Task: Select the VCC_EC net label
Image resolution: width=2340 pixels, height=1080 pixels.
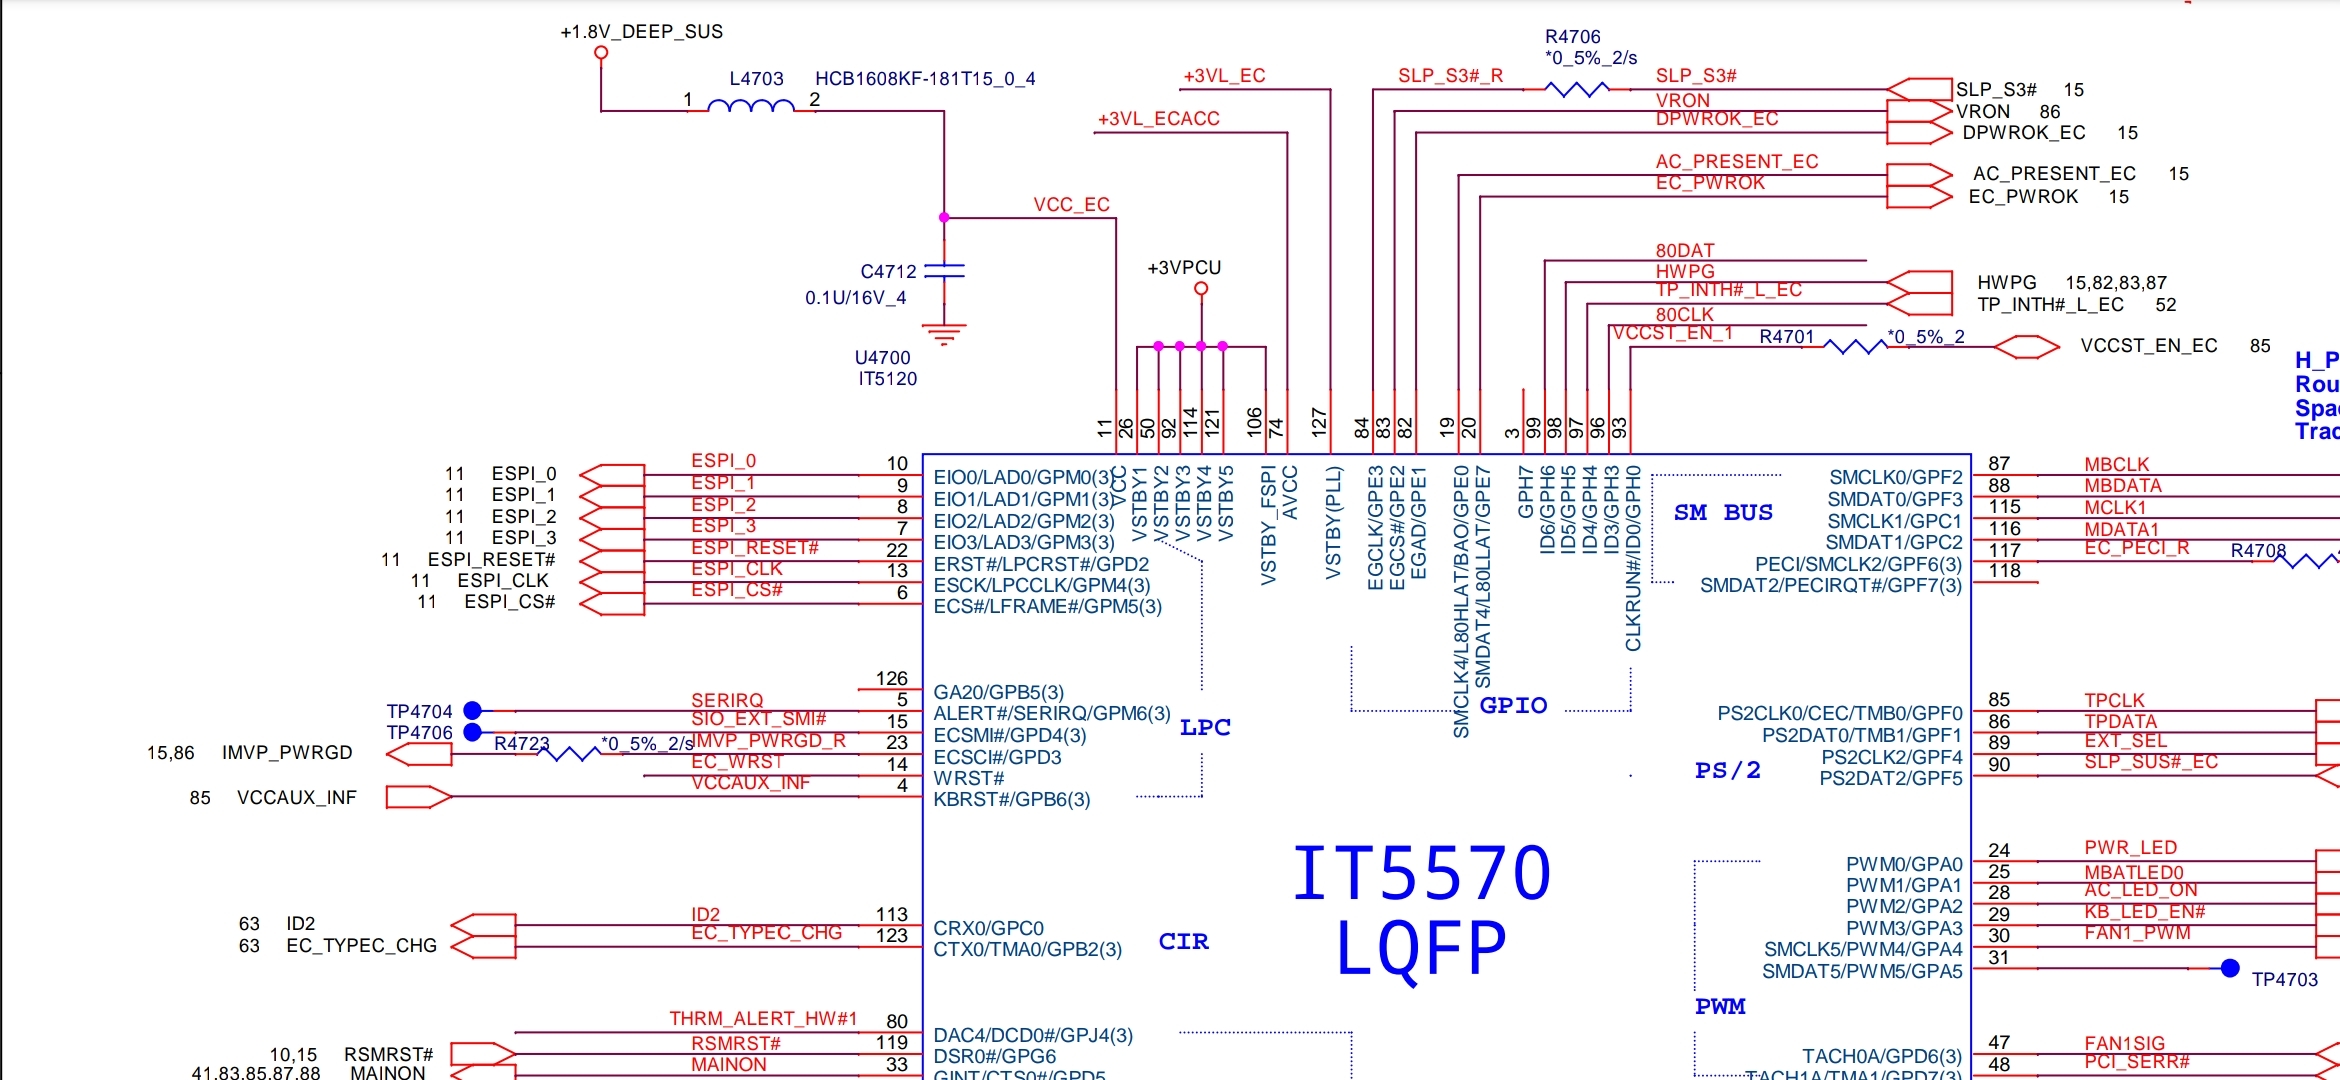Action: (1071, 205)
